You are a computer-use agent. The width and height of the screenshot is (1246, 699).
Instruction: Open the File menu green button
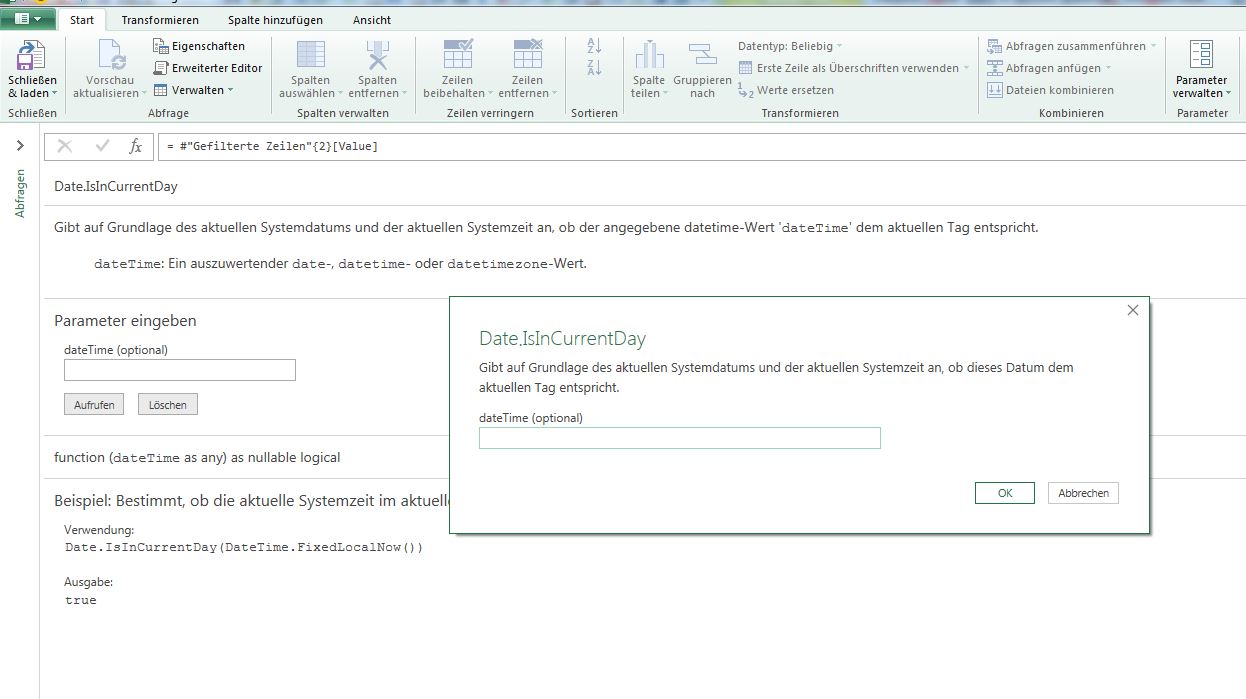[28, 19]
